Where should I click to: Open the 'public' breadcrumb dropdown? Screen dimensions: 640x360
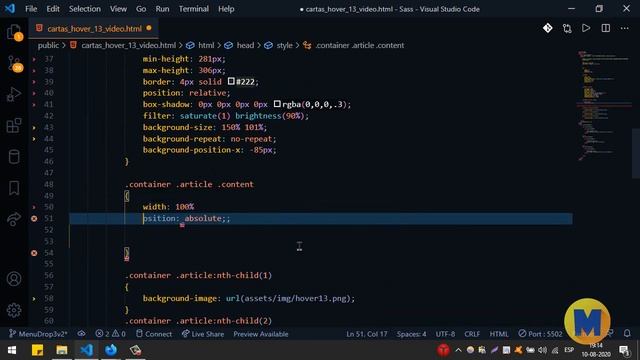click(x=48, y=45)
